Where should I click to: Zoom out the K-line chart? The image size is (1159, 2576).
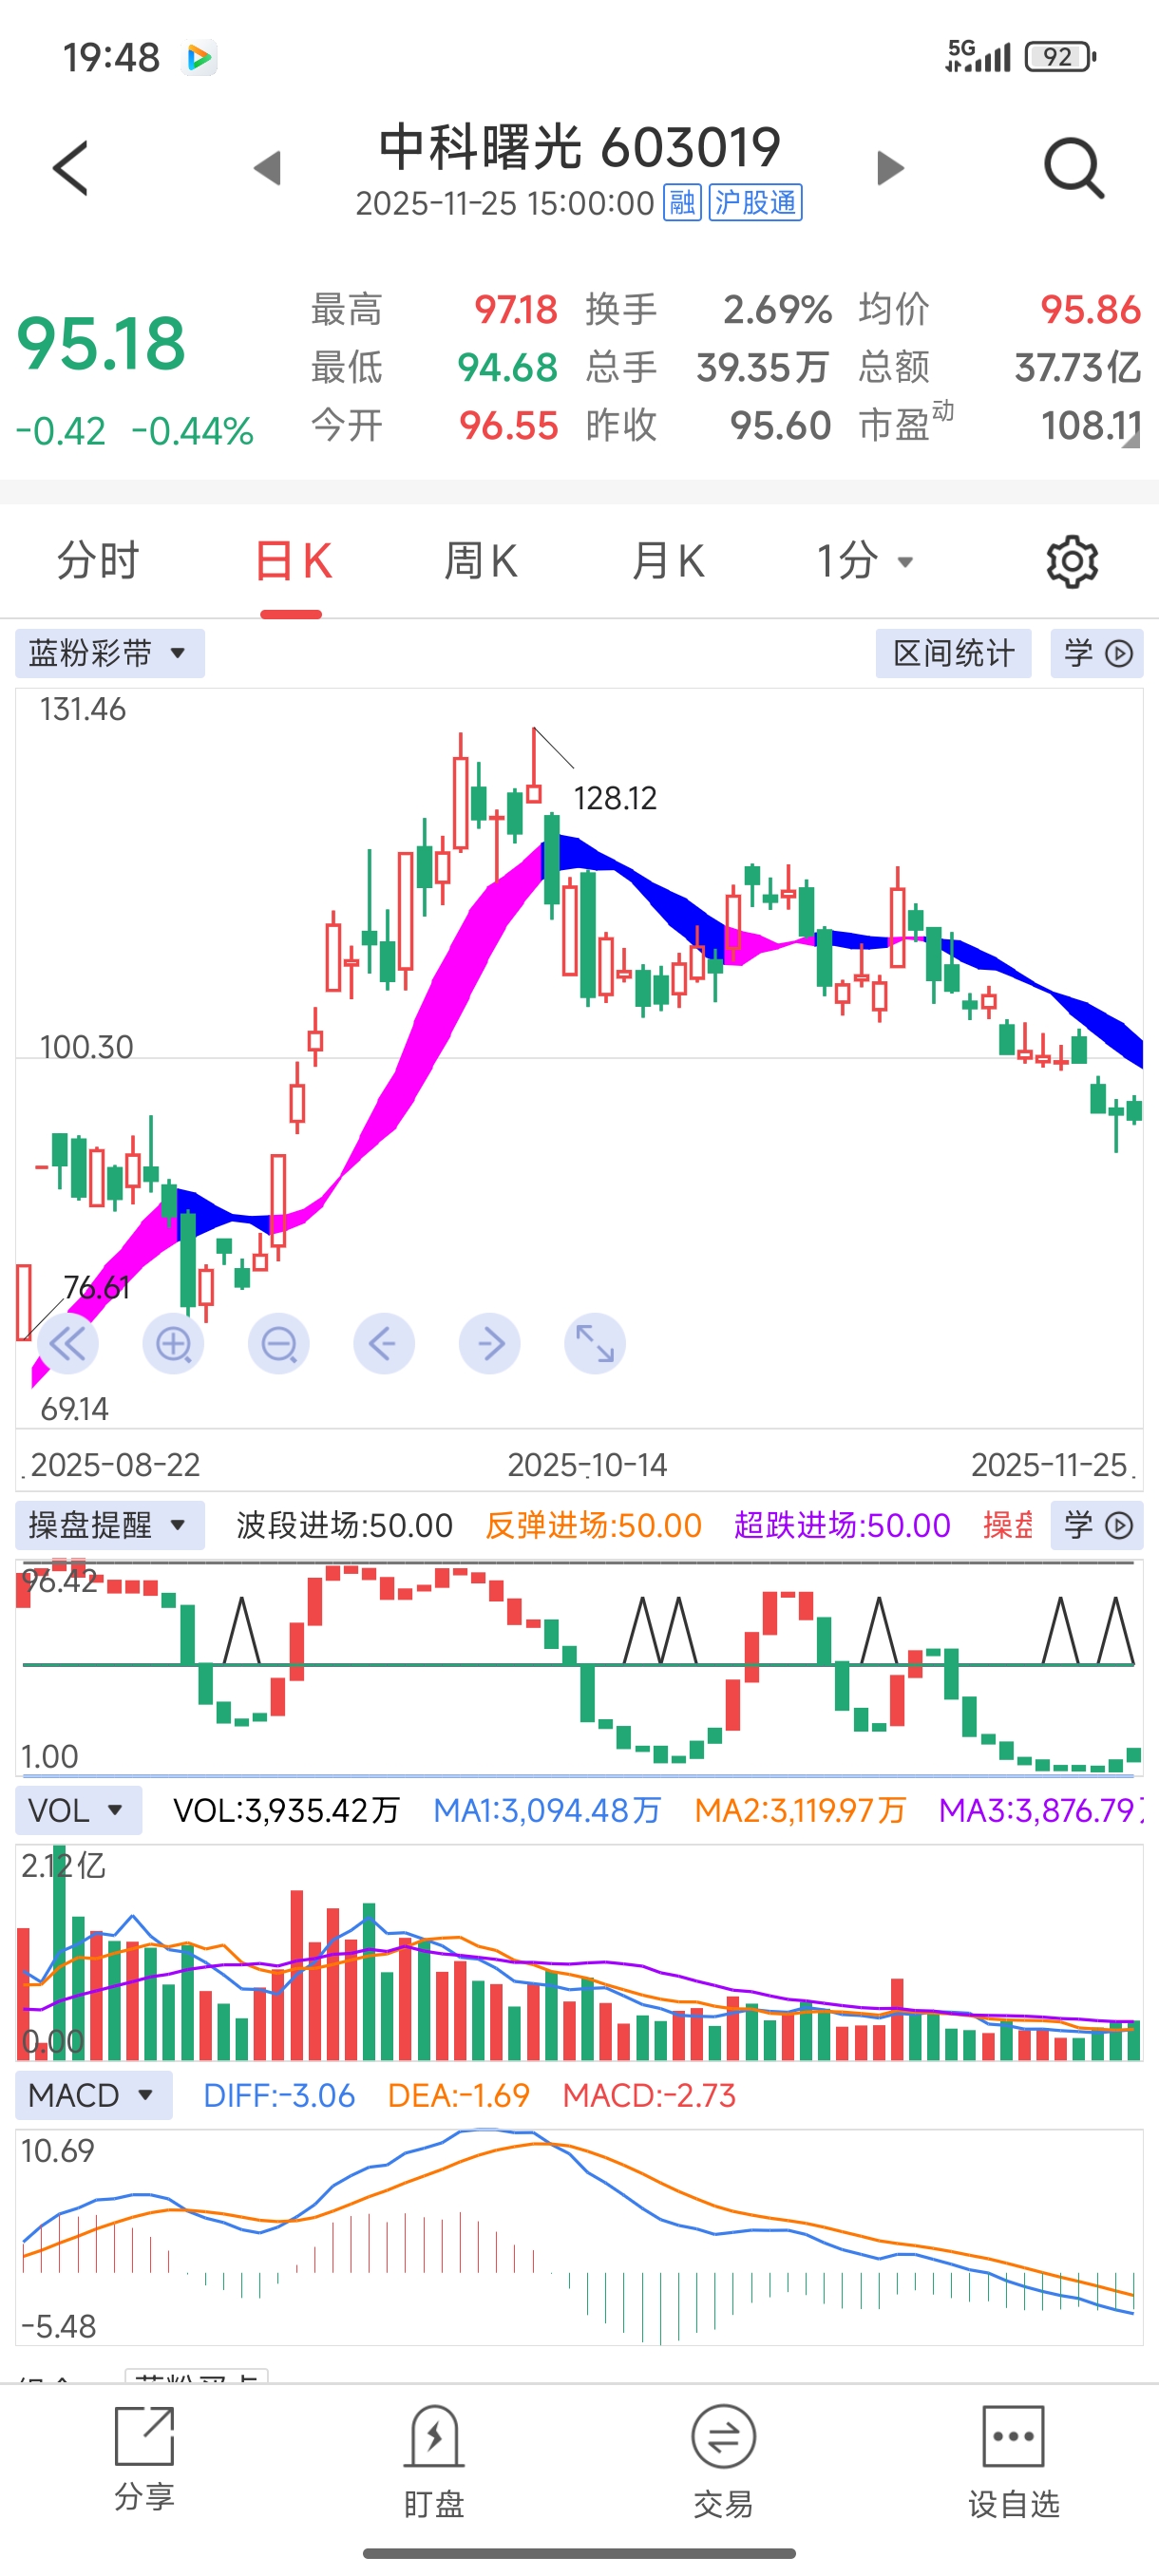pos(279,1344)
